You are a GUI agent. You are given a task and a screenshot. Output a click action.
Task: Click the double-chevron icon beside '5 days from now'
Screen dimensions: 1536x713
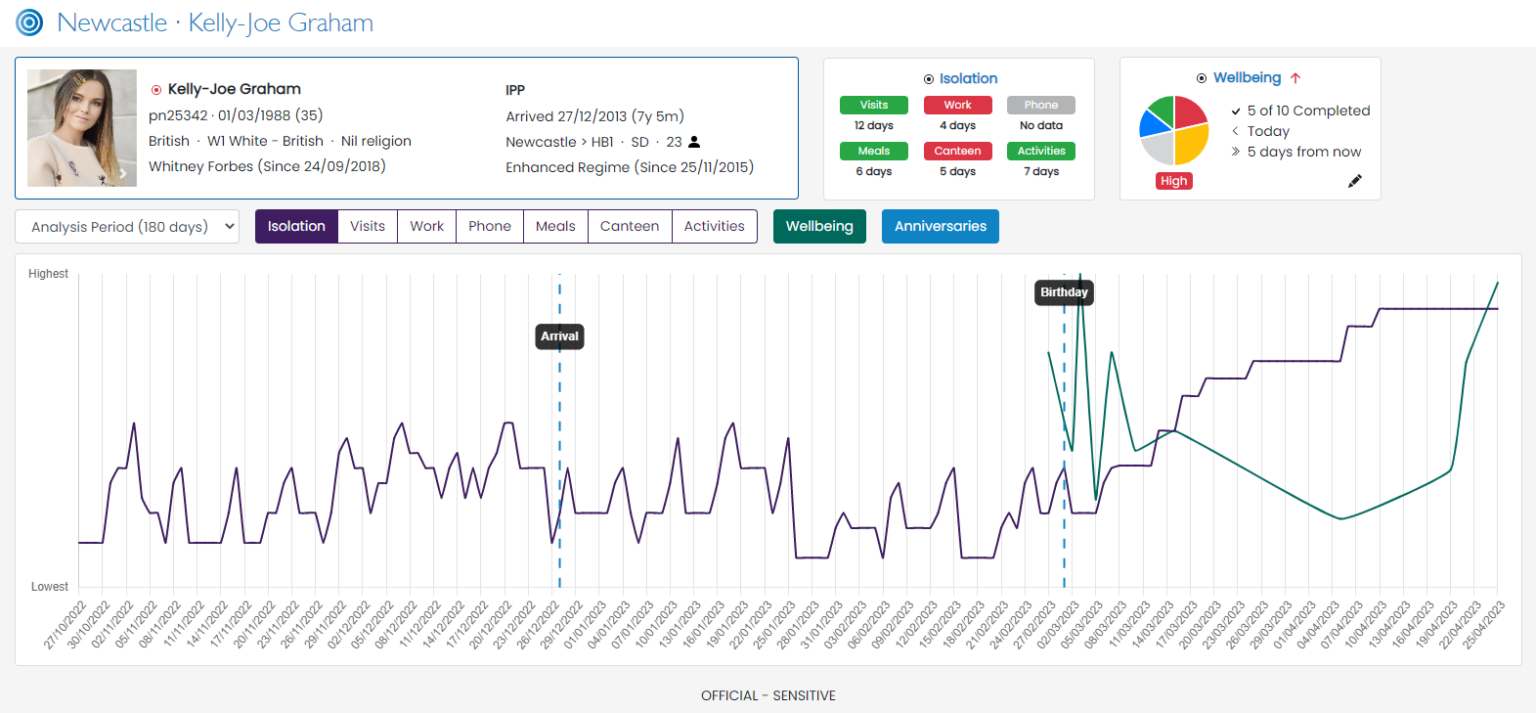click(1236, 152)
